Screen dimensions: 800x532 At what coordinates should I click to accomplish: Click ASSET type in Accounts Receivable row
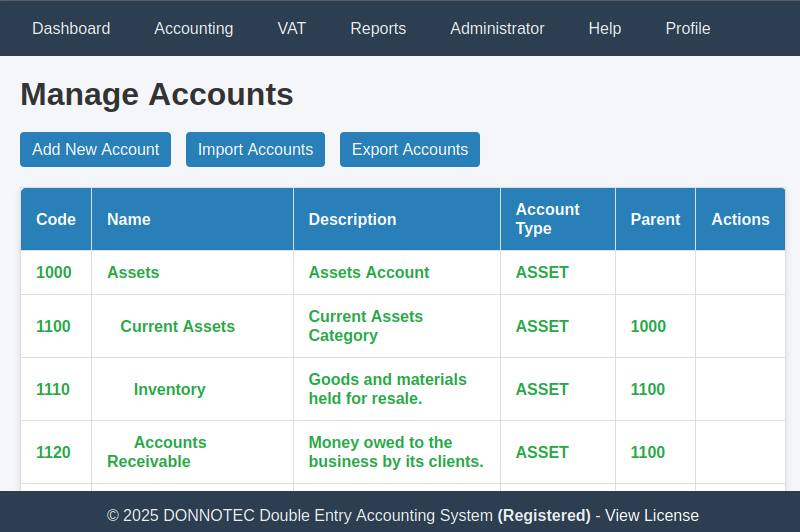point(542,452)
